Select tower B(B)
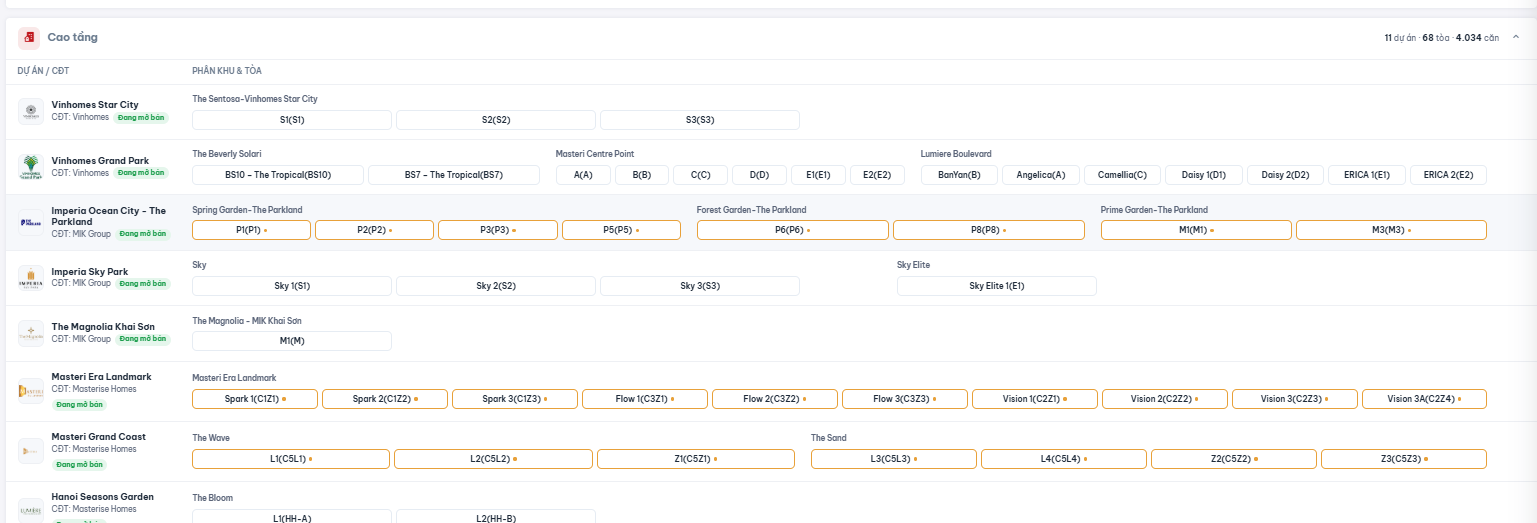The image size is (1537, 523). point(642,175)
